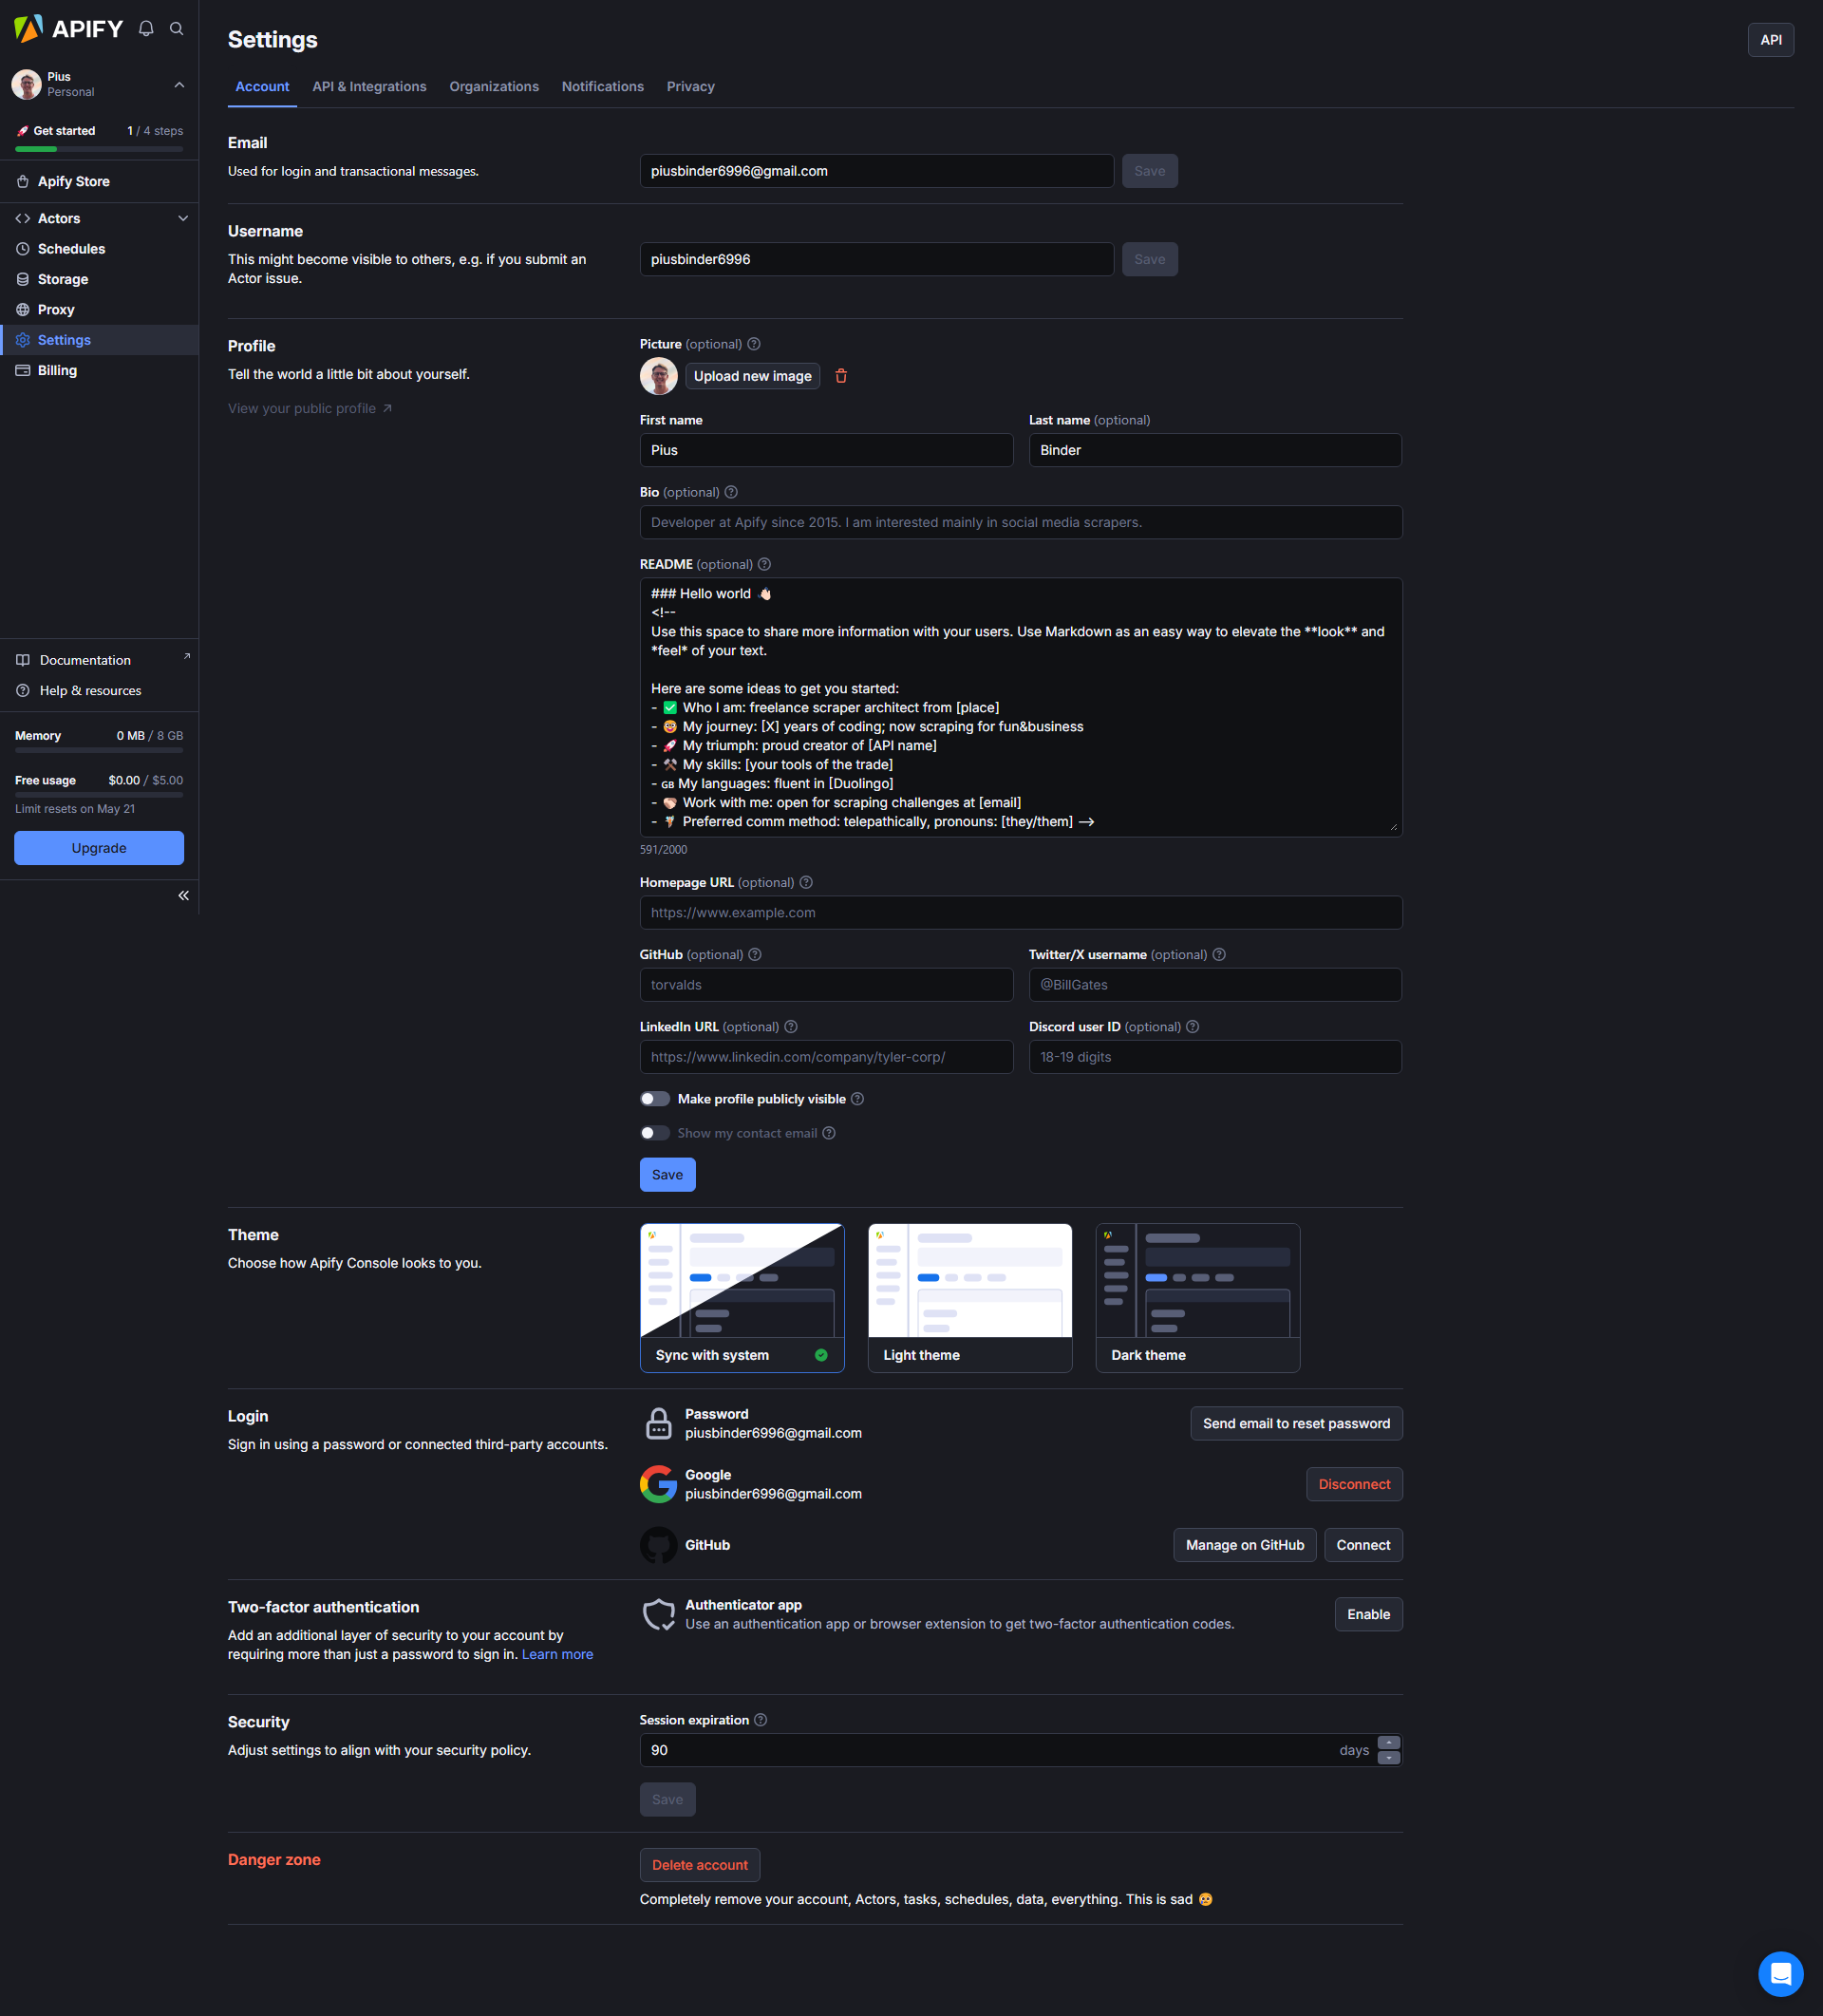Click the Get started progress bar

point(99,149)
